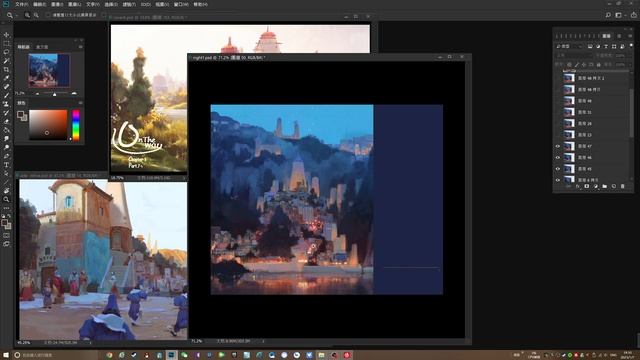Click the zoom in button in options bar
This screenshot has height=360, width=640.
point(27,15)
